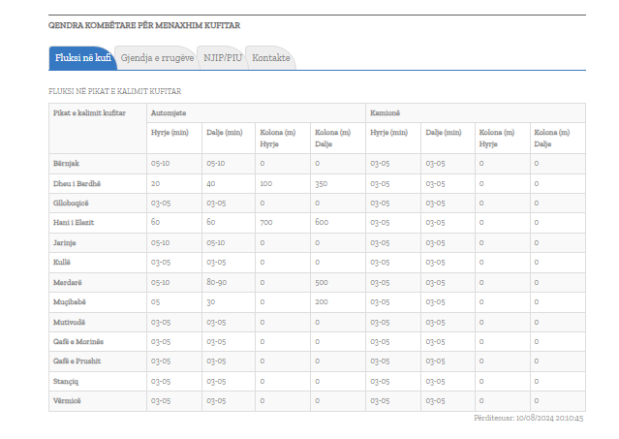This screenshot has height=439, width=619.
Task: Click the Automjete column group header
Action: pos(169,113)
